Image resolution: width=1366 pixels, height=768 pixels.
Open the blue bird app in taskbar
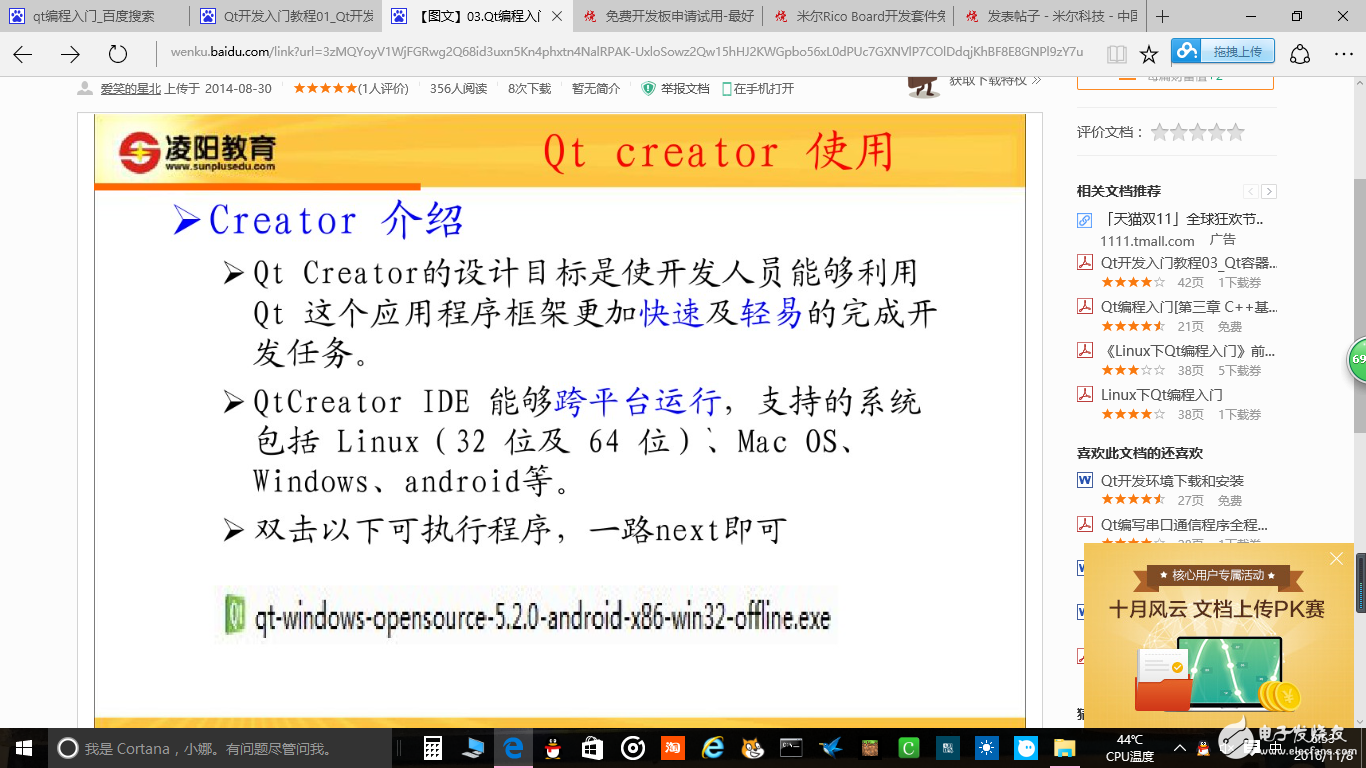(x=830, y=748)
